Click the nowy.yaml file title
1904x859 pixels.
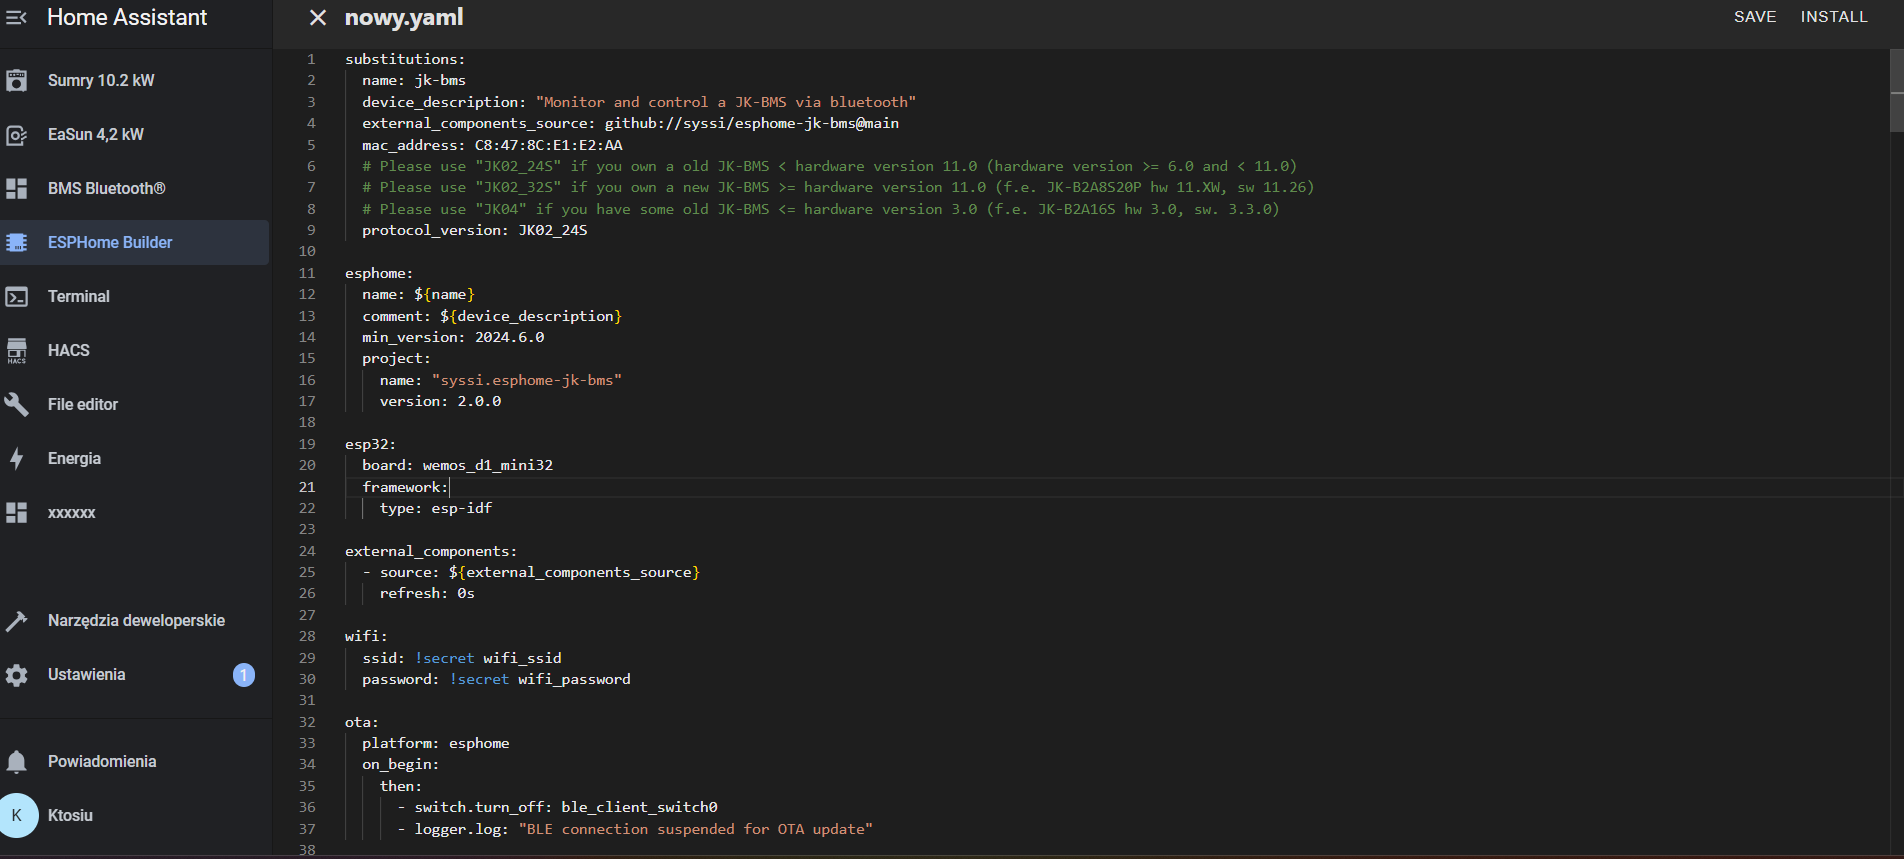(x=404, y=17)
